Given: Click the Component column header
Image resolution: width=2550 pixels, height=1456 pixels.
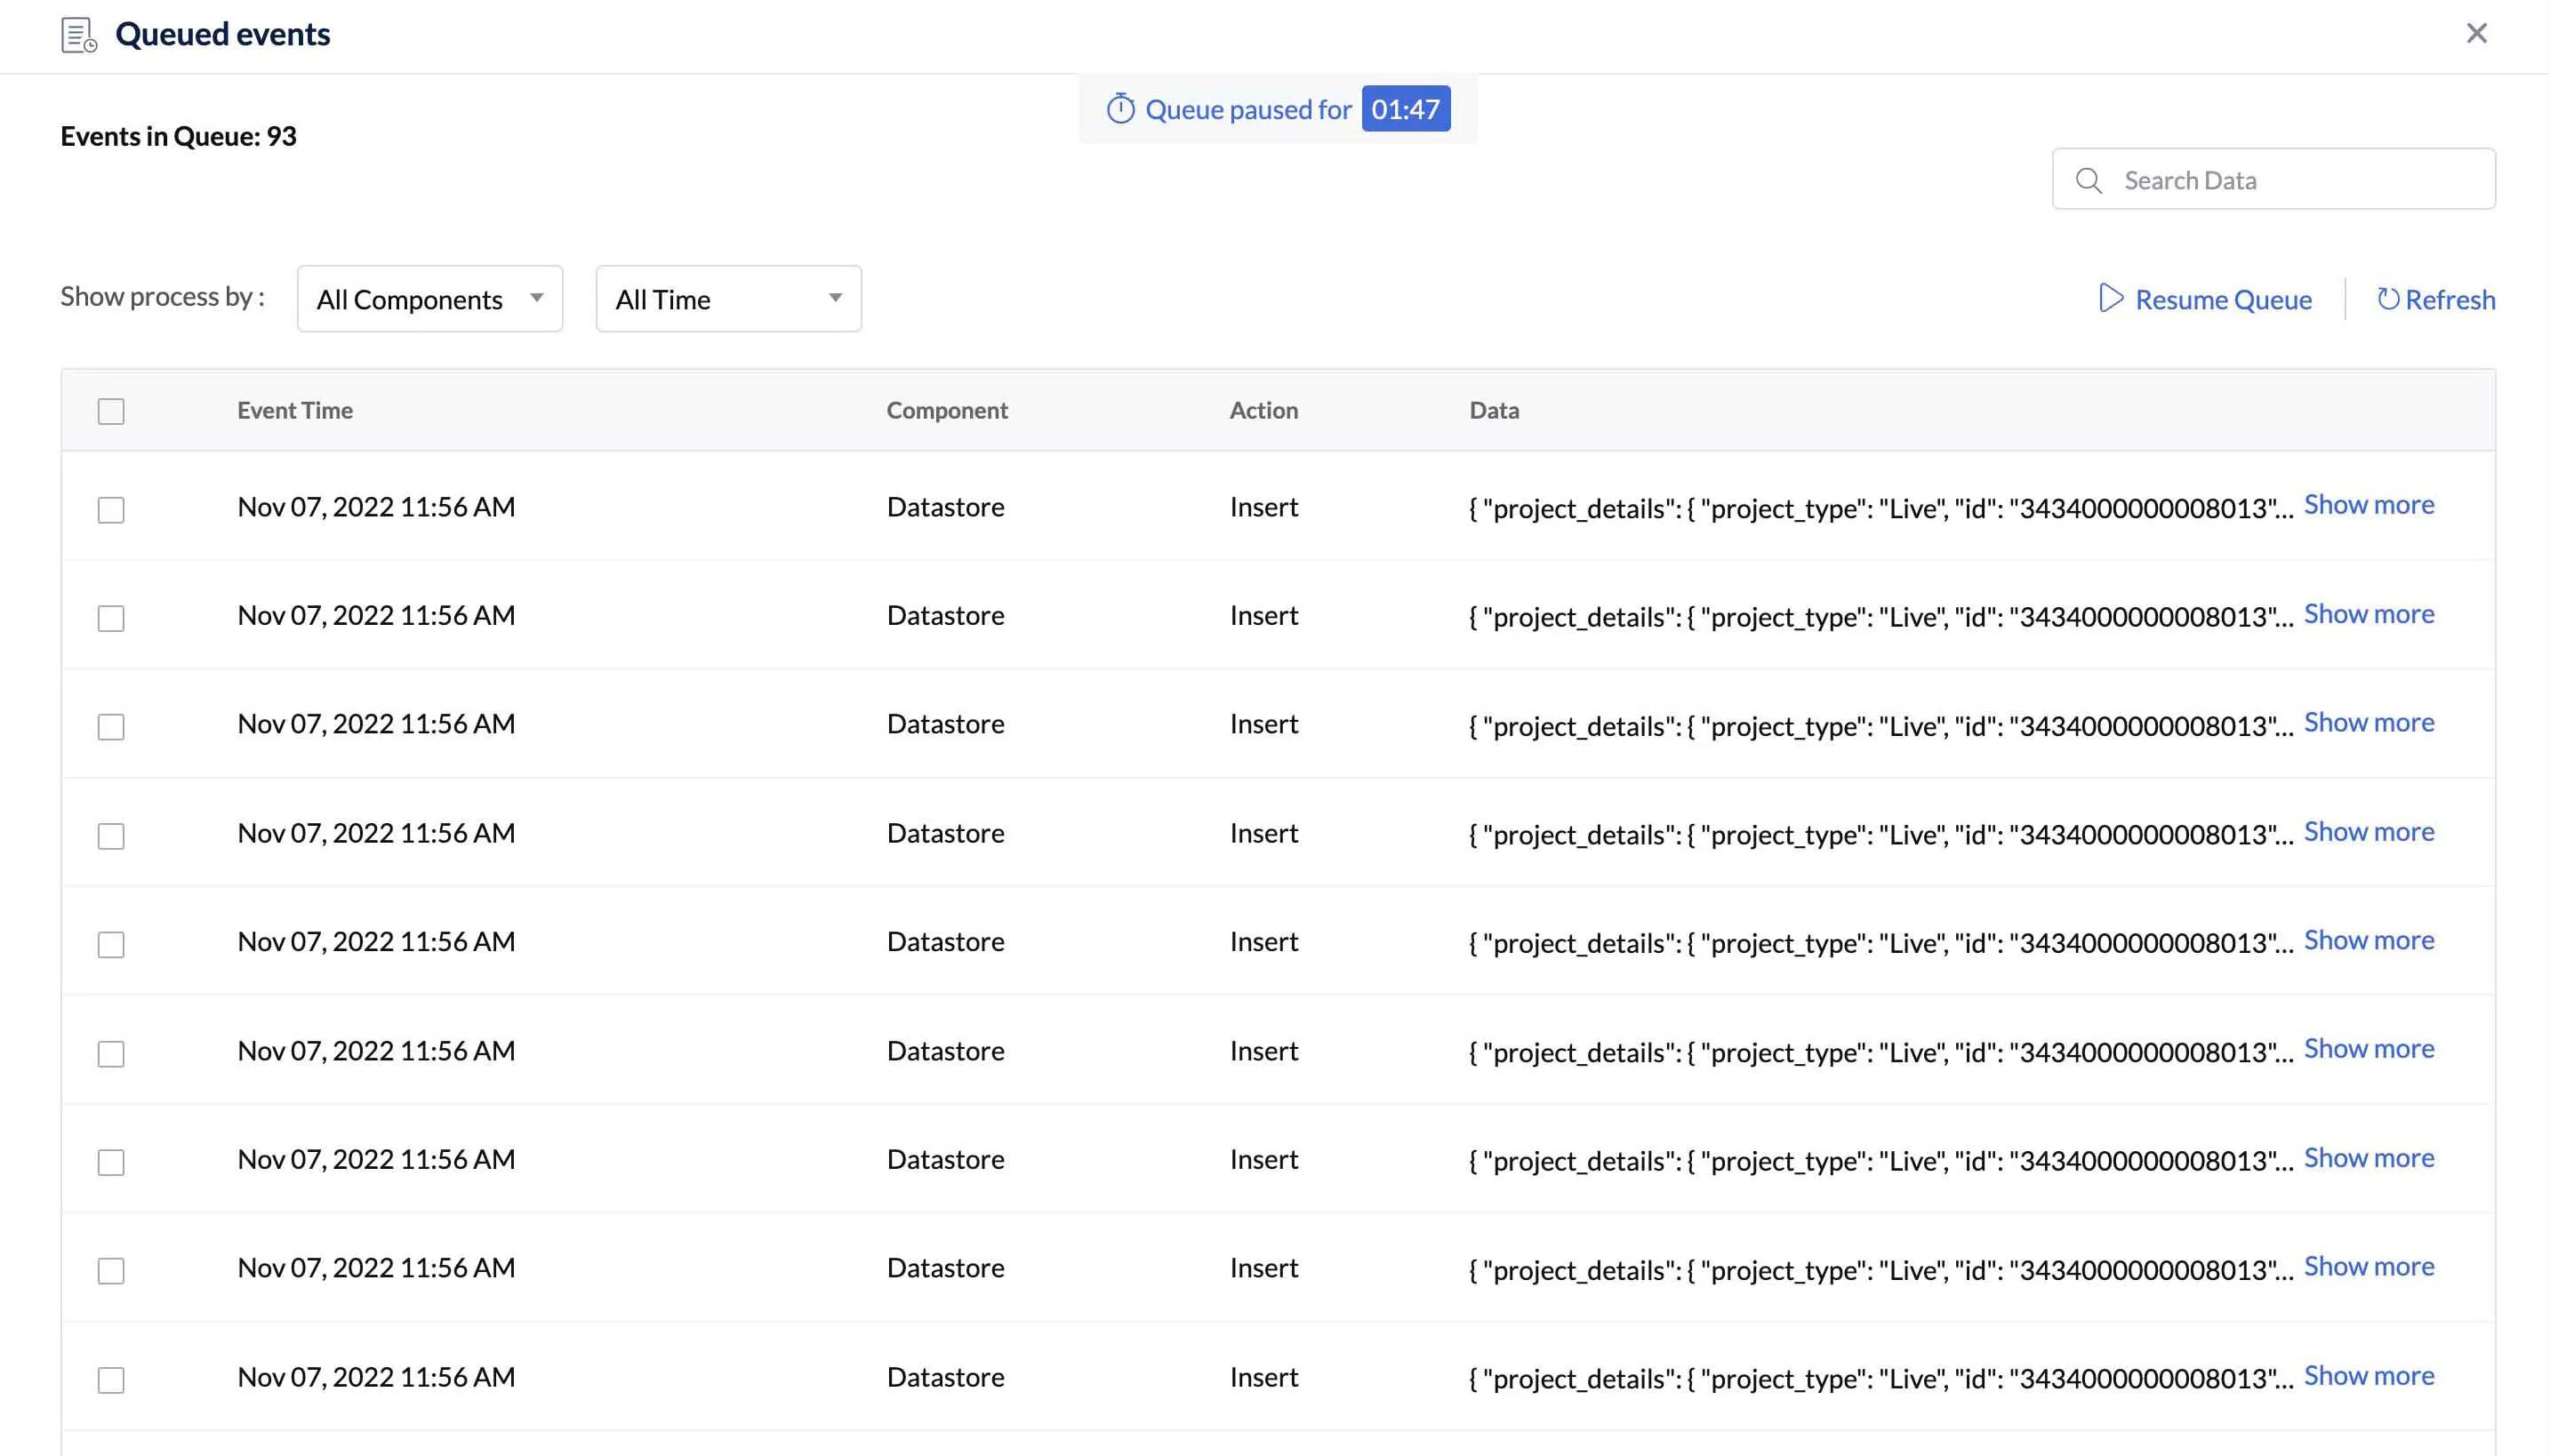Looking at the screenshot, I should 946,410.
